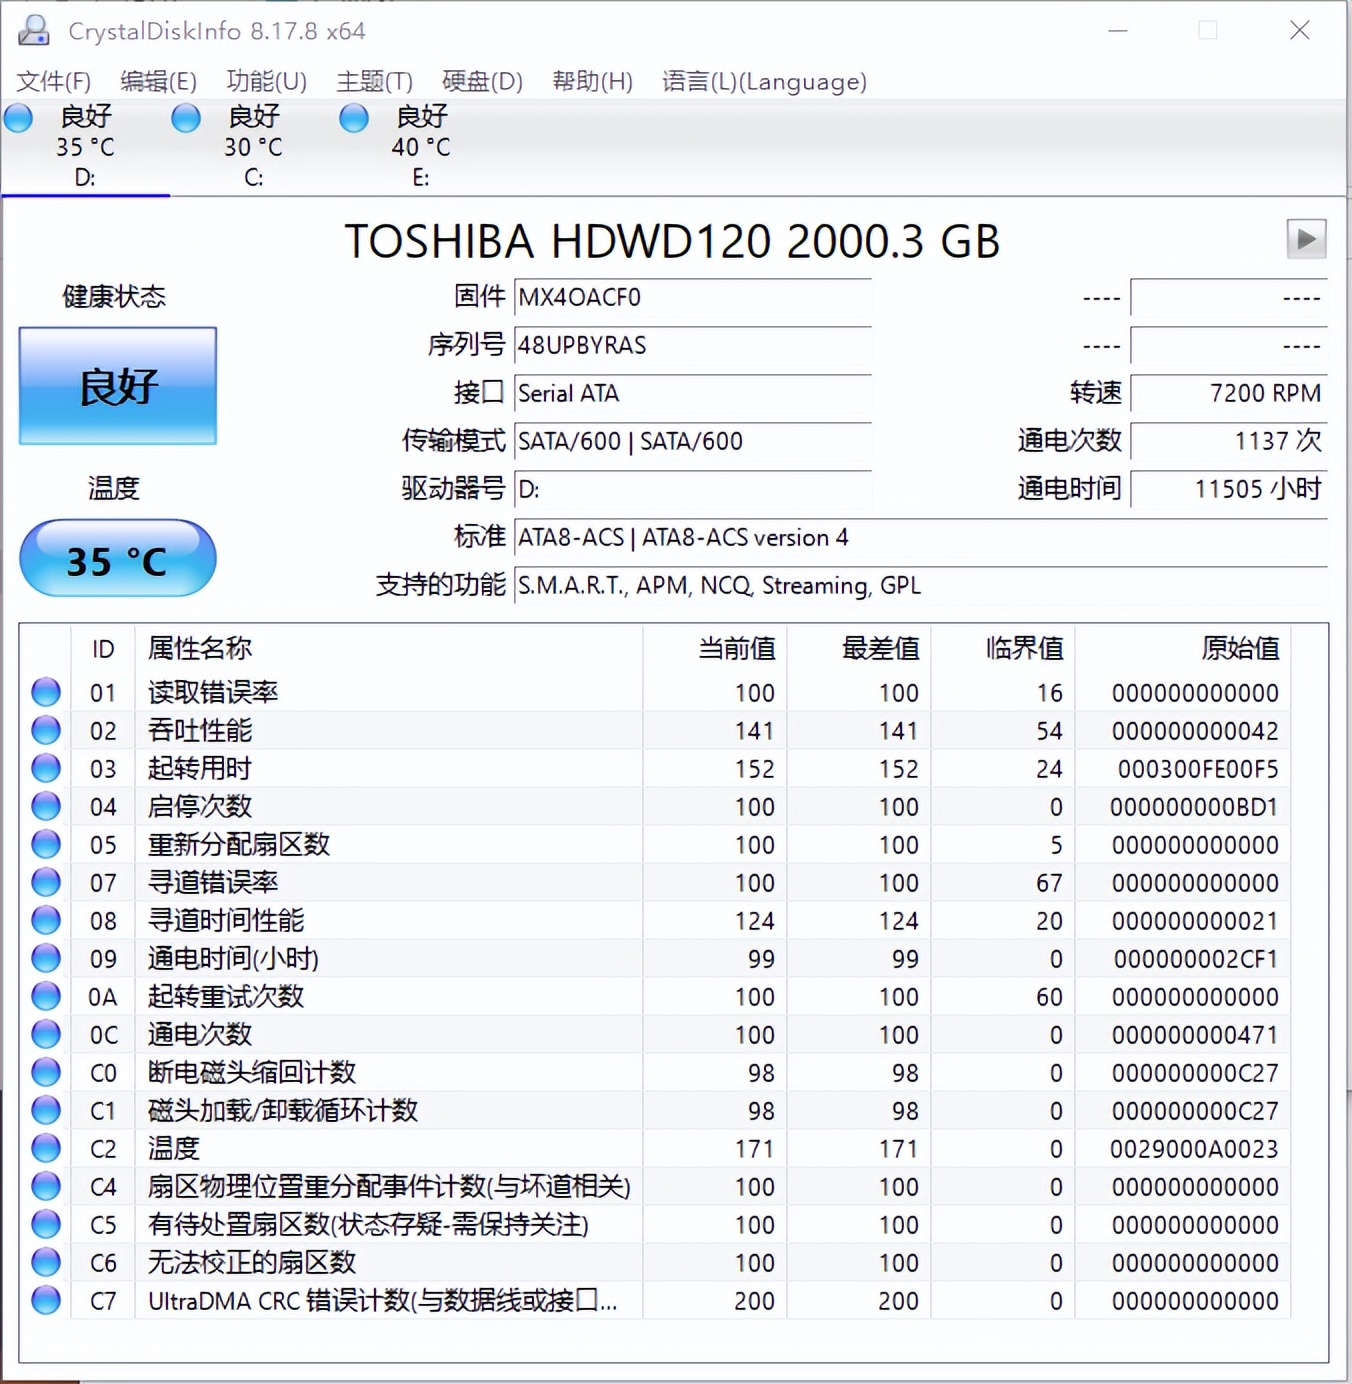Click the C: drive health status icon
Image resolution: width=1352 pixels, height=1384 pixels.
186,118
